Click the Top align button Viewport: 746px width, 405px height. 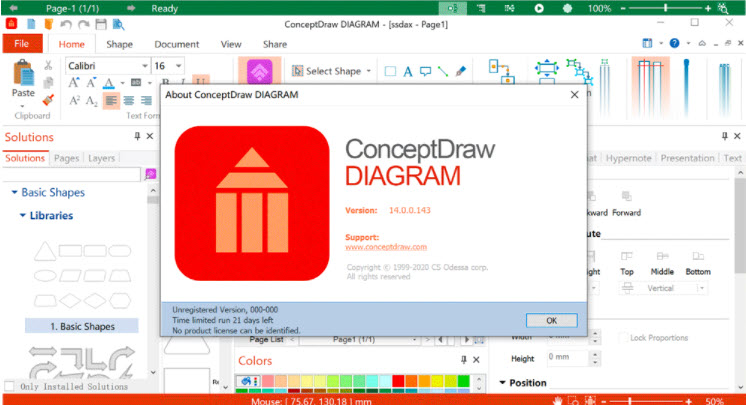point(627,264)
